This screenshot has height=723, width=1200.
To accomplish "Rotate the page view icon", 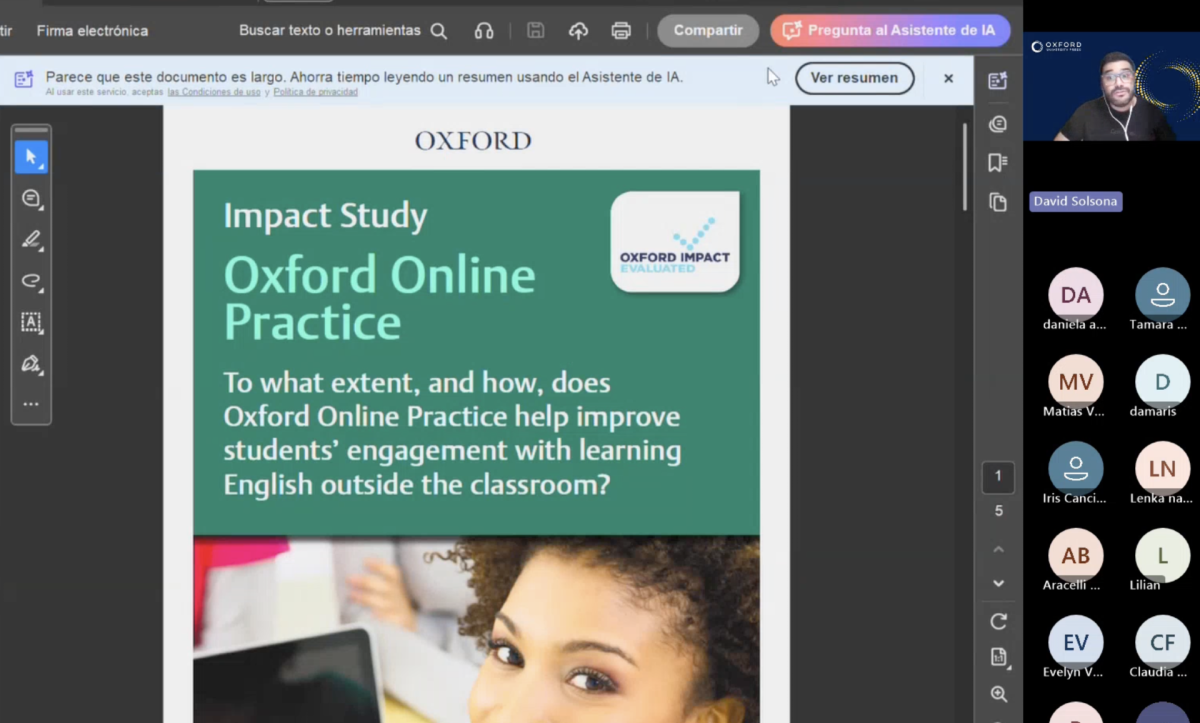I will [x=998, y=621].
